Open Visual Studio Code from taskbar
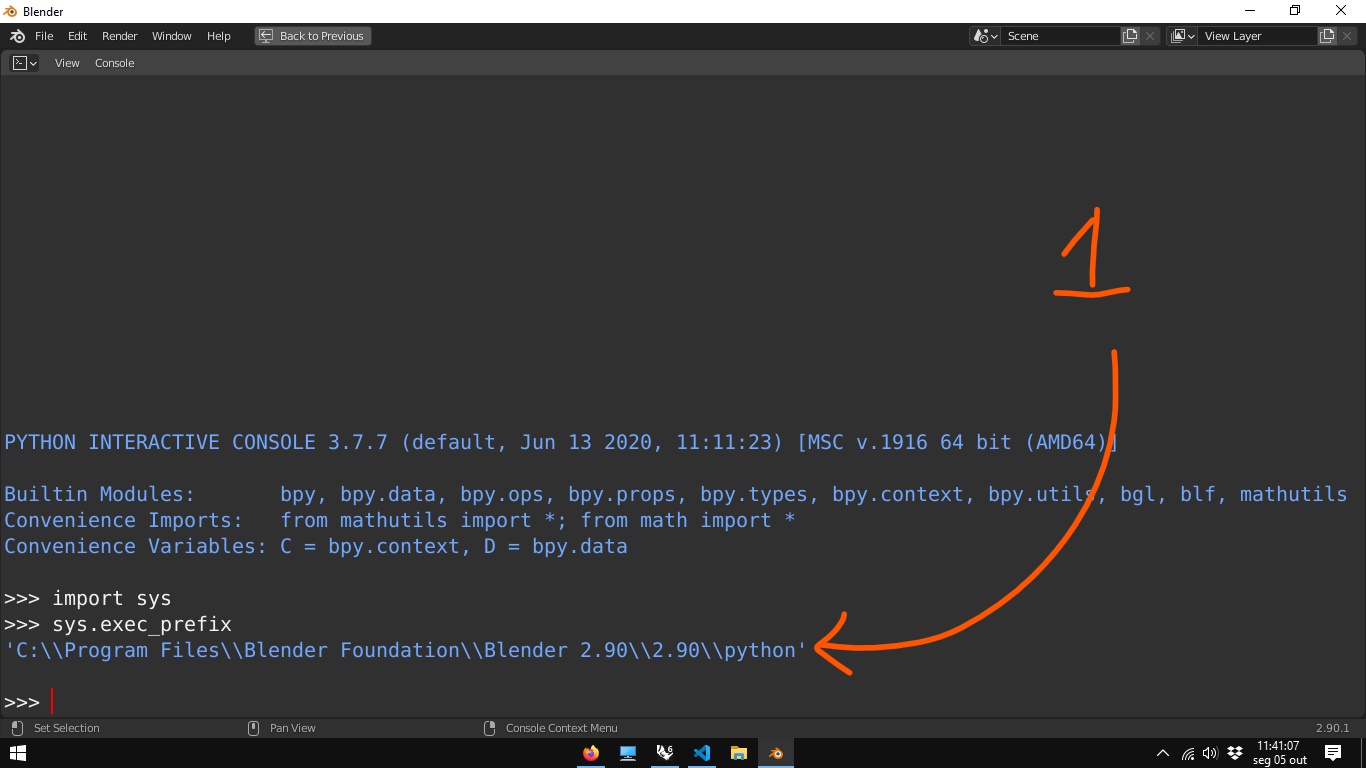1366x768 pixels. 702,753
